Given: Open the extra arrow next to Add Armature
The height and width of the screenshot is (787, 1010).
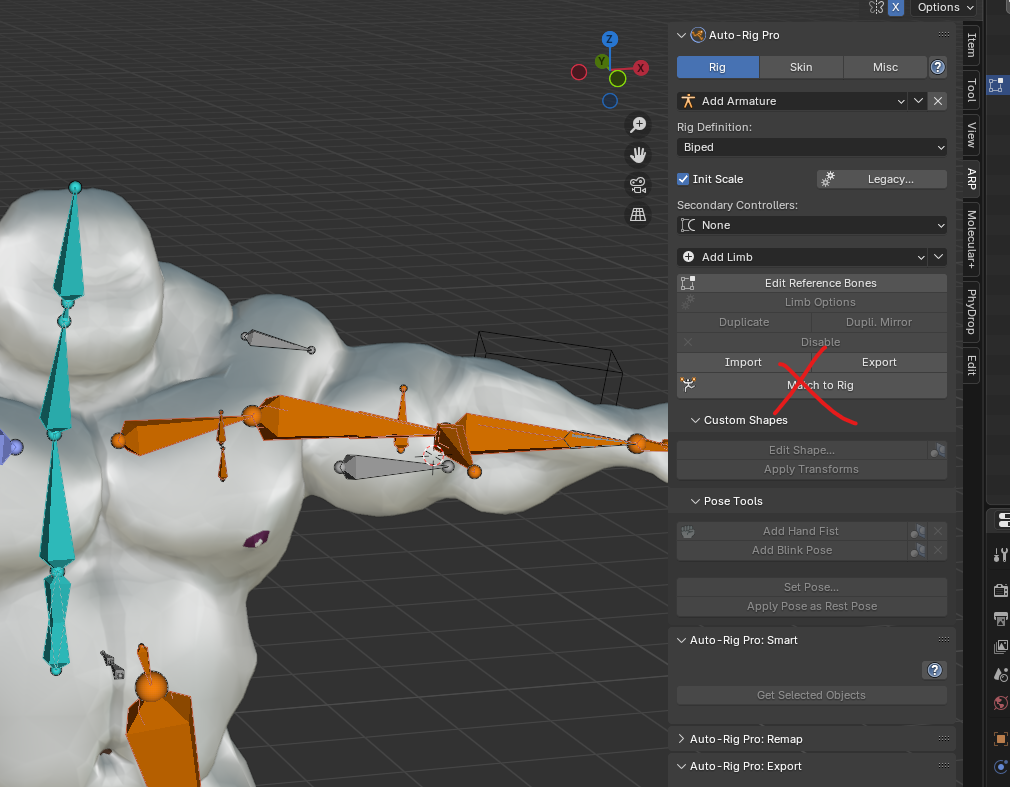Looking at the screenshot, I should tap(919, 101).
